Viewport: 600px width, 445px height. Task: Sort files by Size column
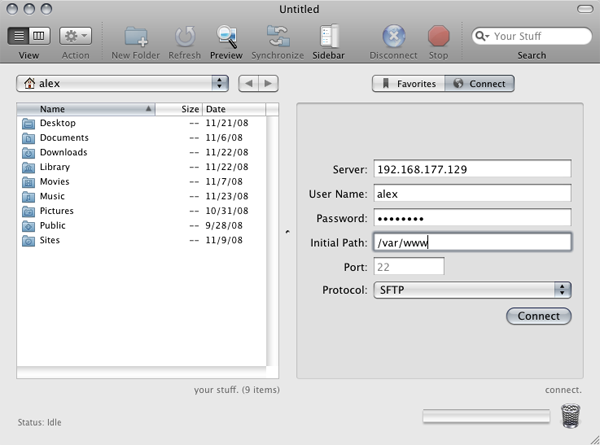(x=179, y=109)
